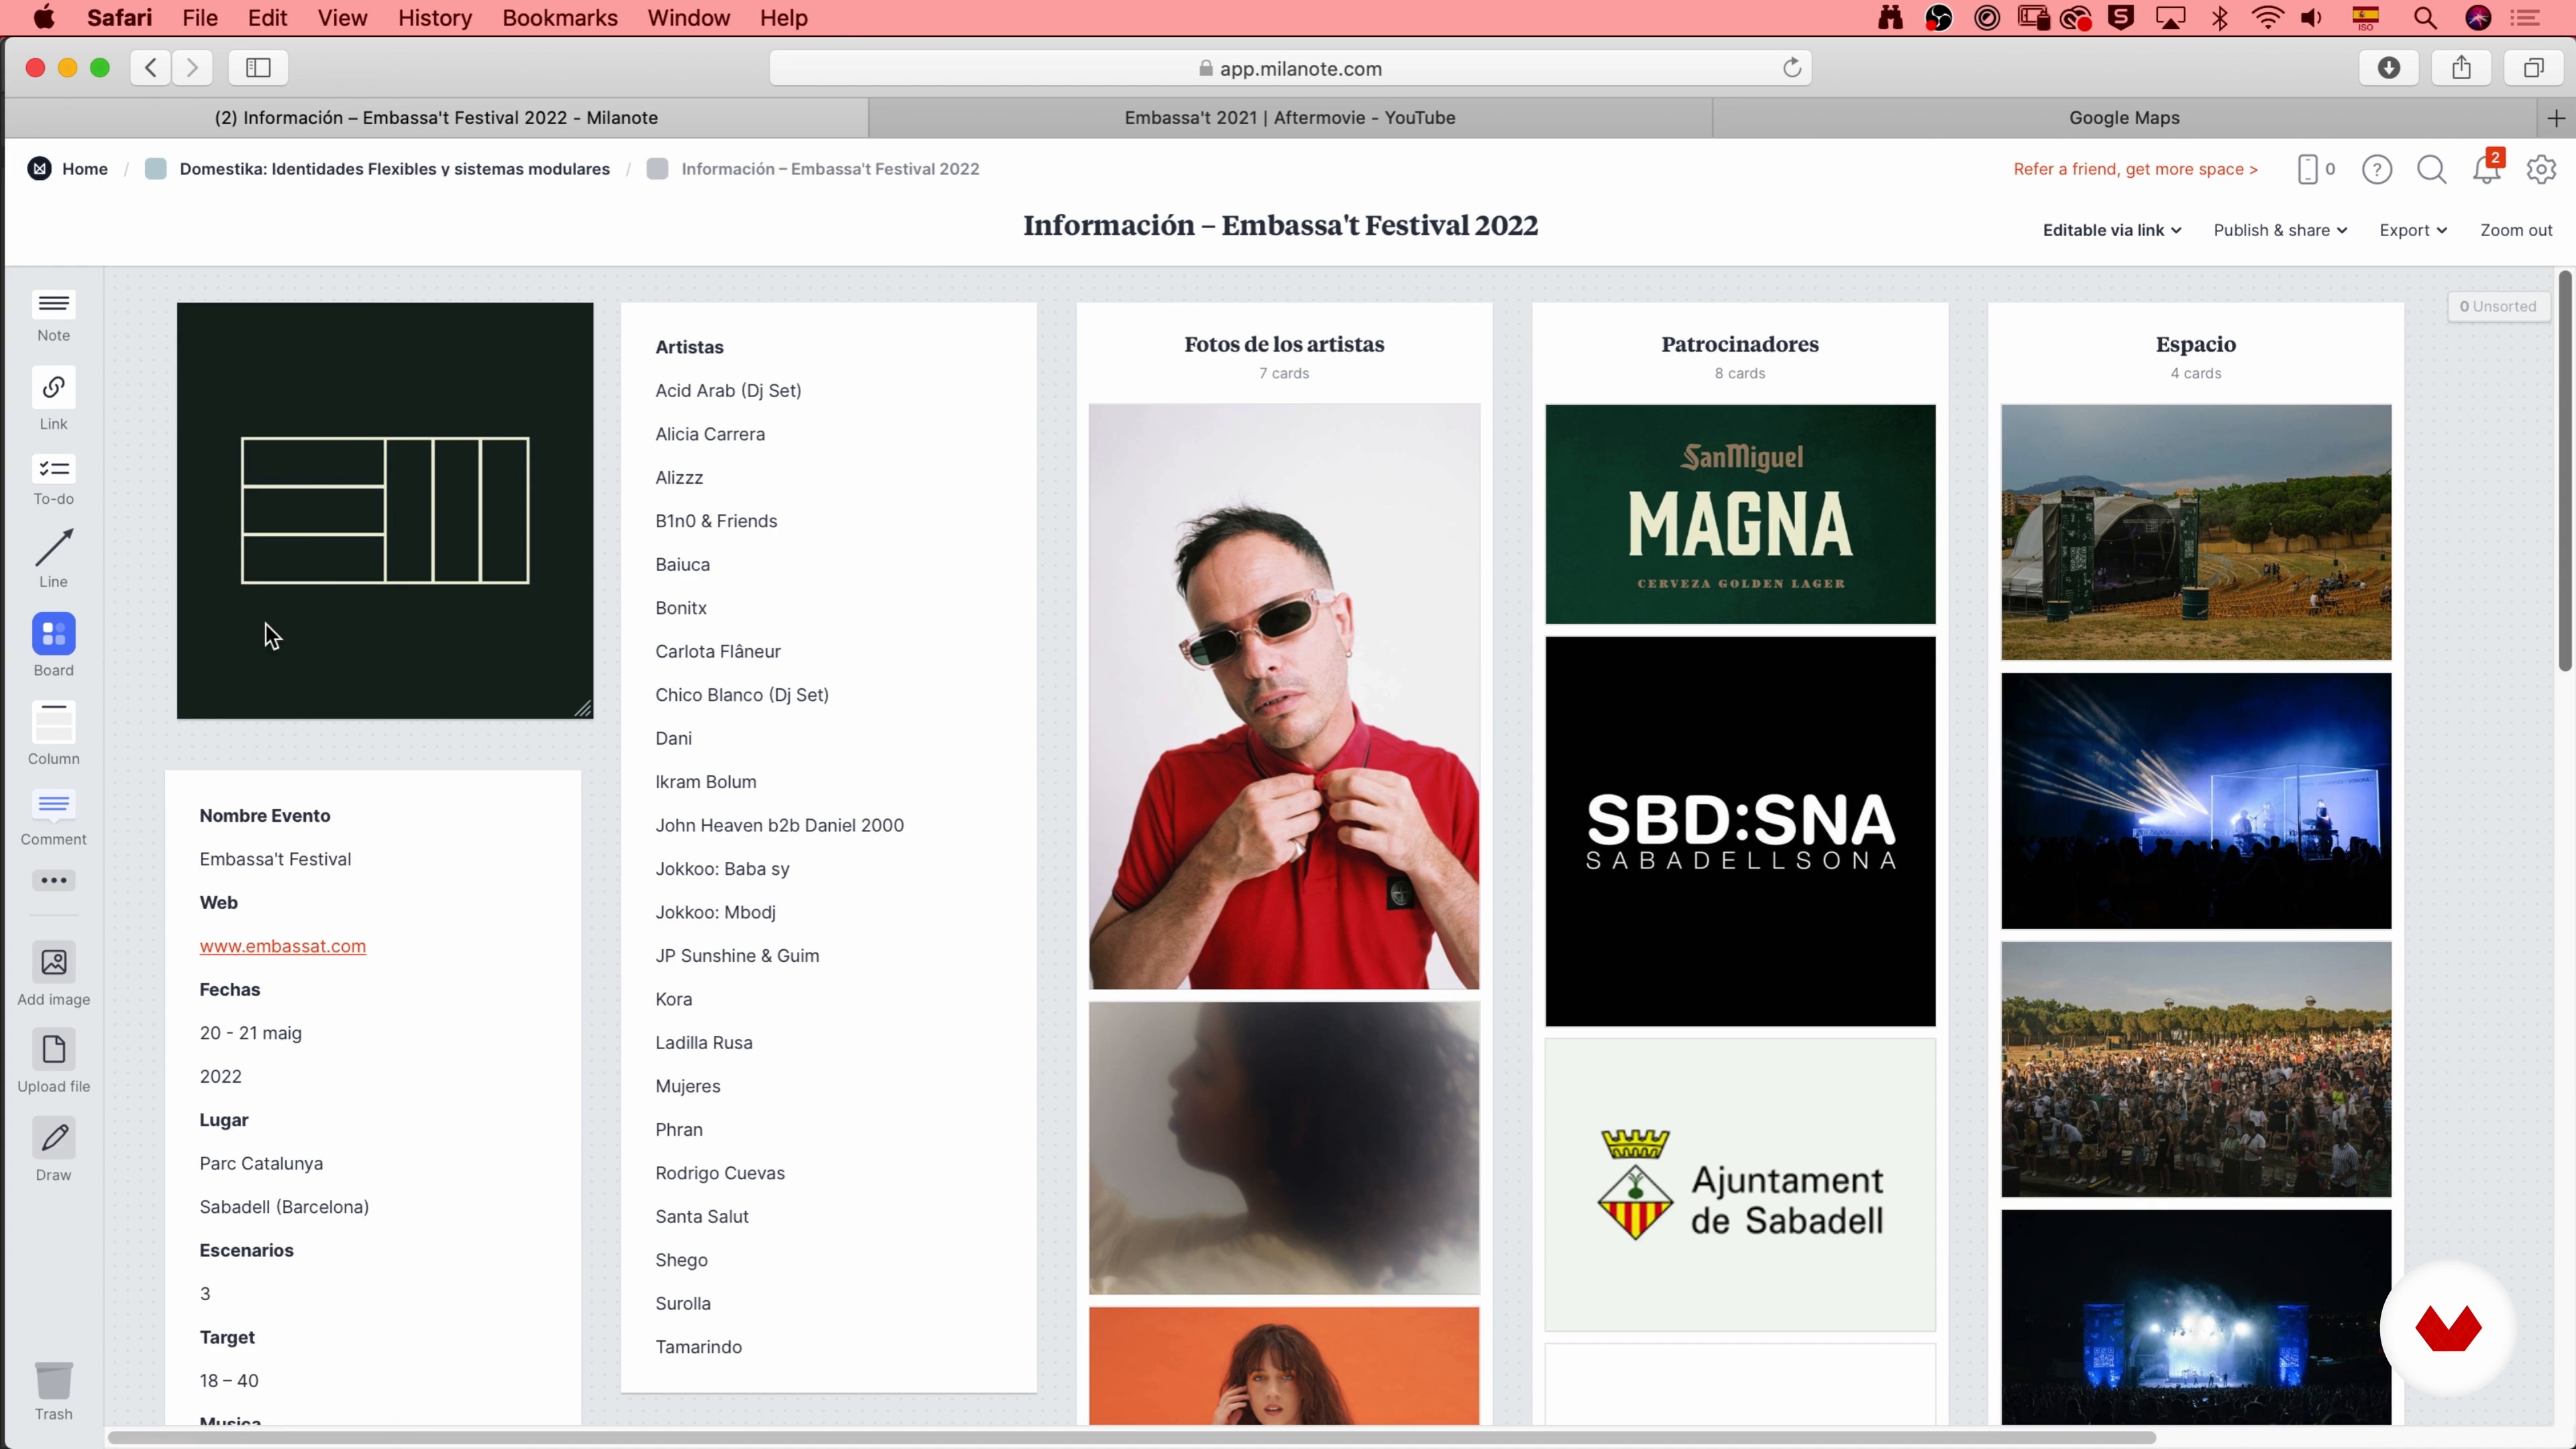2576x1449 pixels.
Task: Open more tools ellipsis in sidebar
Action: (x=54, y=880)
